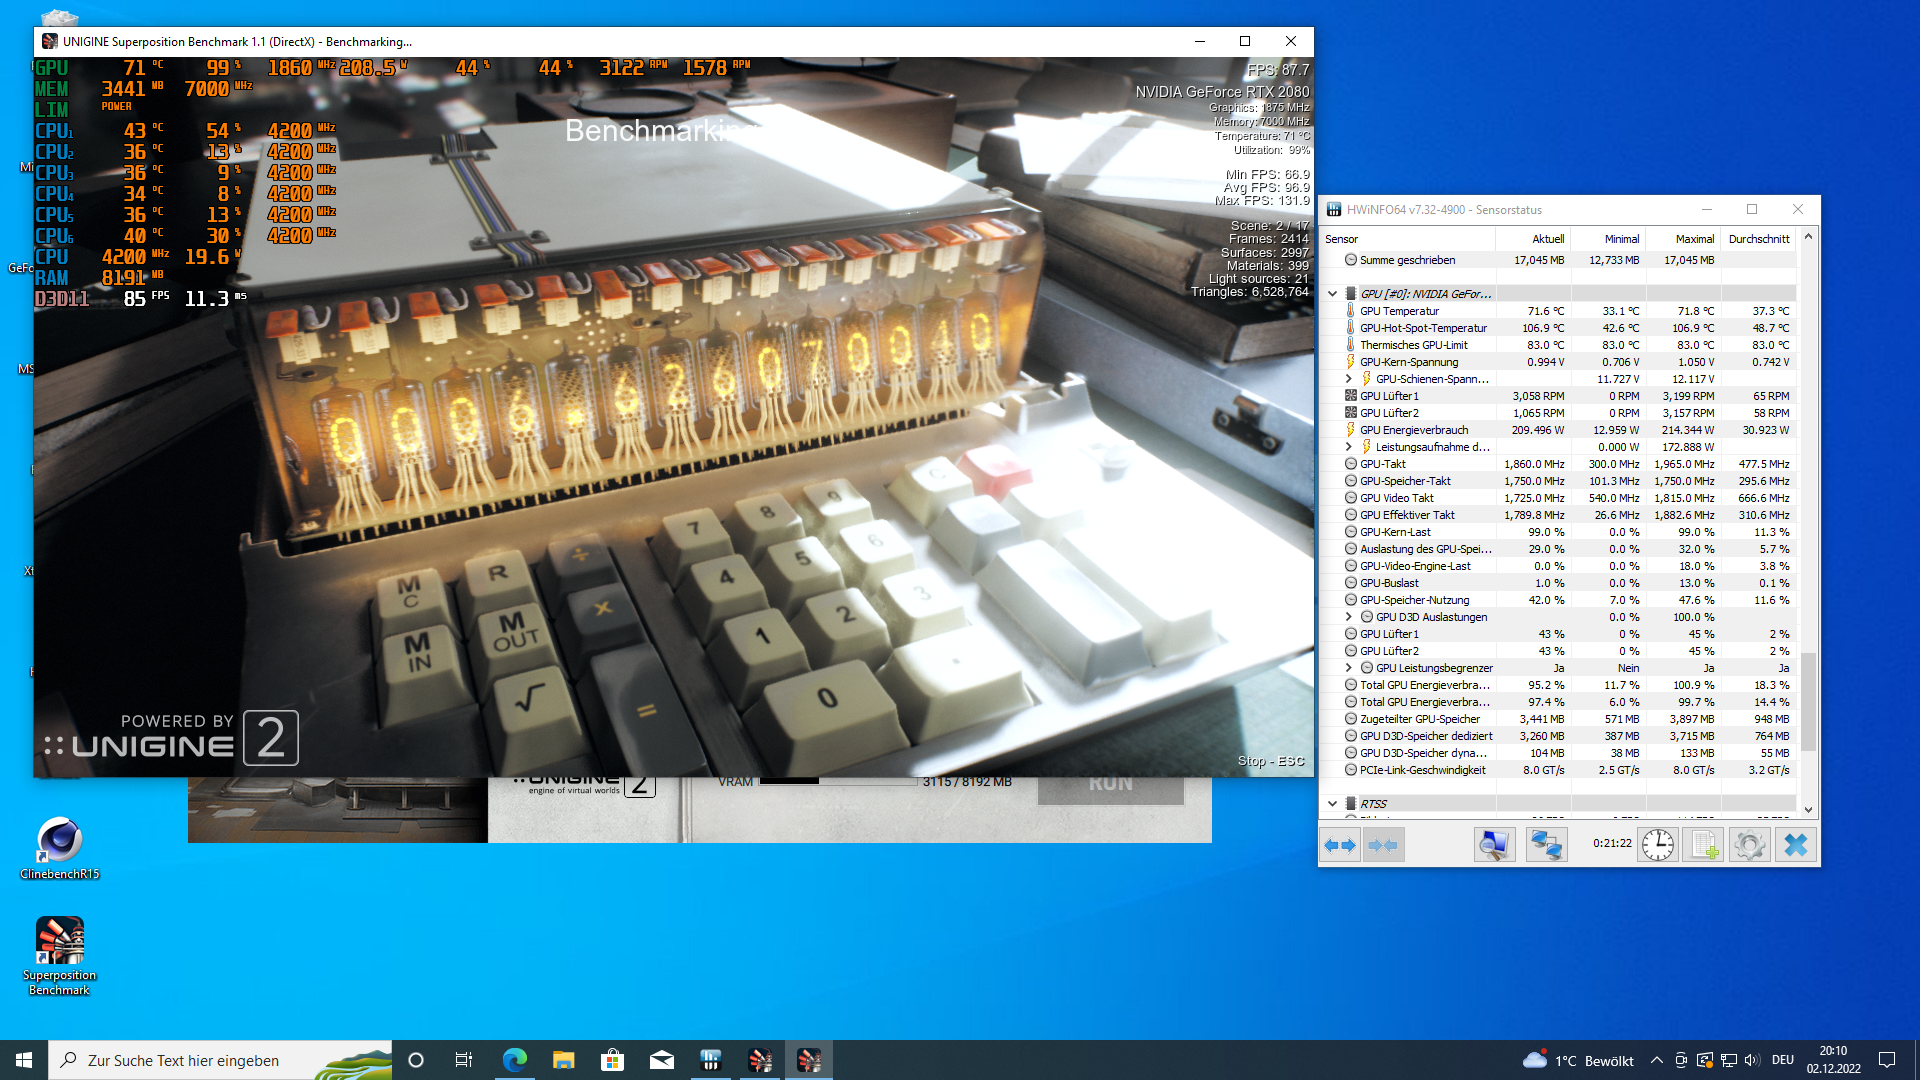Click the Aktuell column header
This screenshot has height=1080, width=1920.
pyautogui.click(x=1547, y=239)
